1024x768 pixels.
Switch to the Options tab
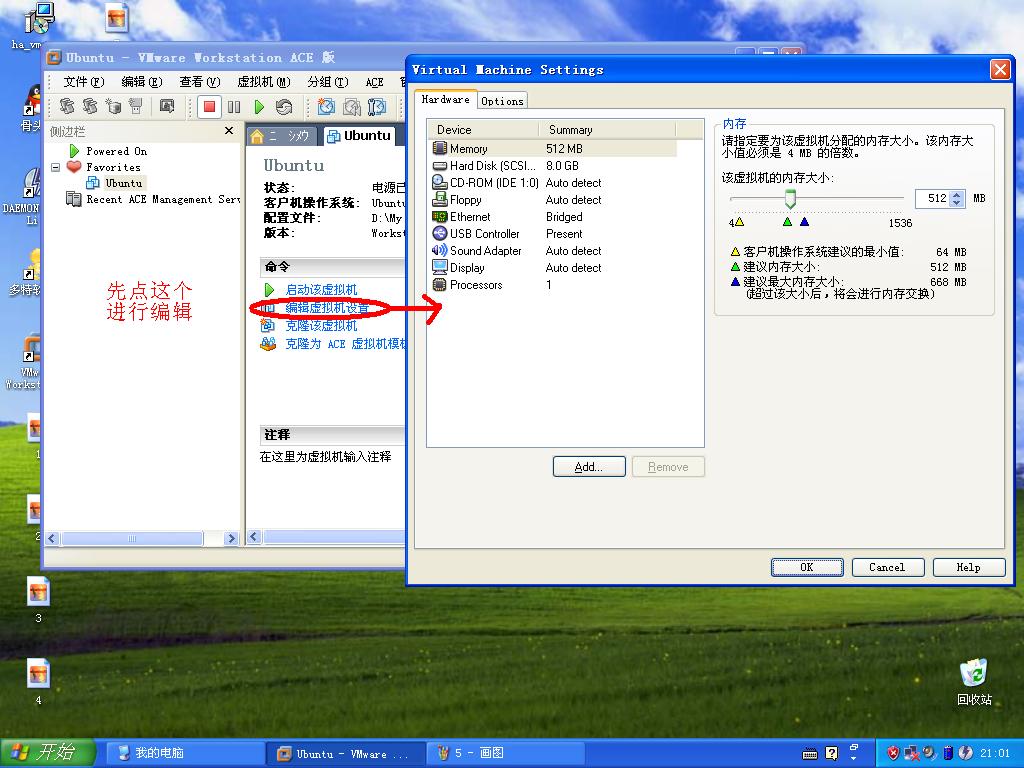coord(502,101)
